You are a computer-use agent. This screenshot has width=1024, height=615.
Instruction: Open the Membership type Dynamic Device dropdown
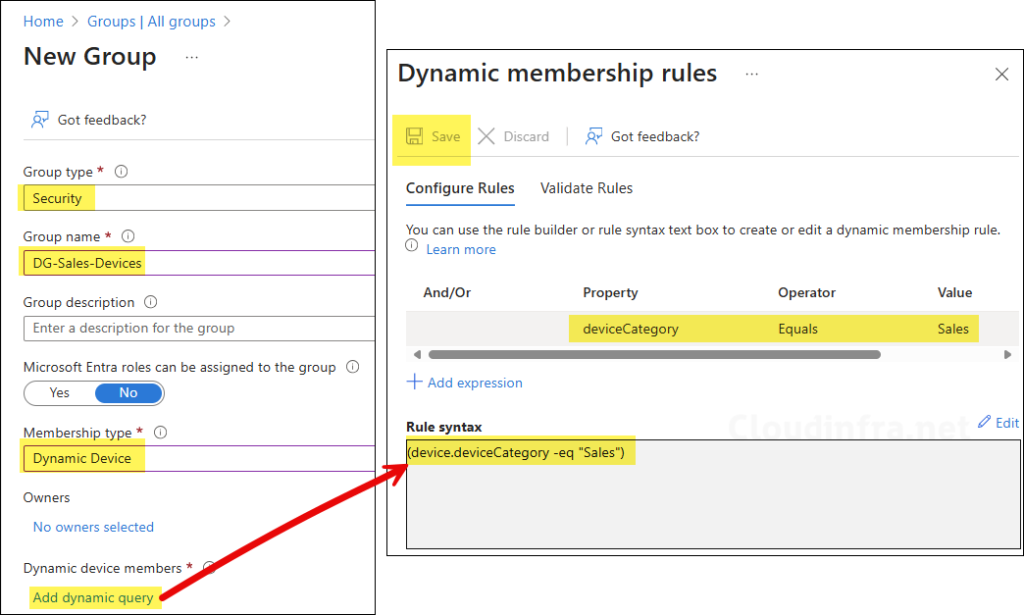click(x=198, y=459)
